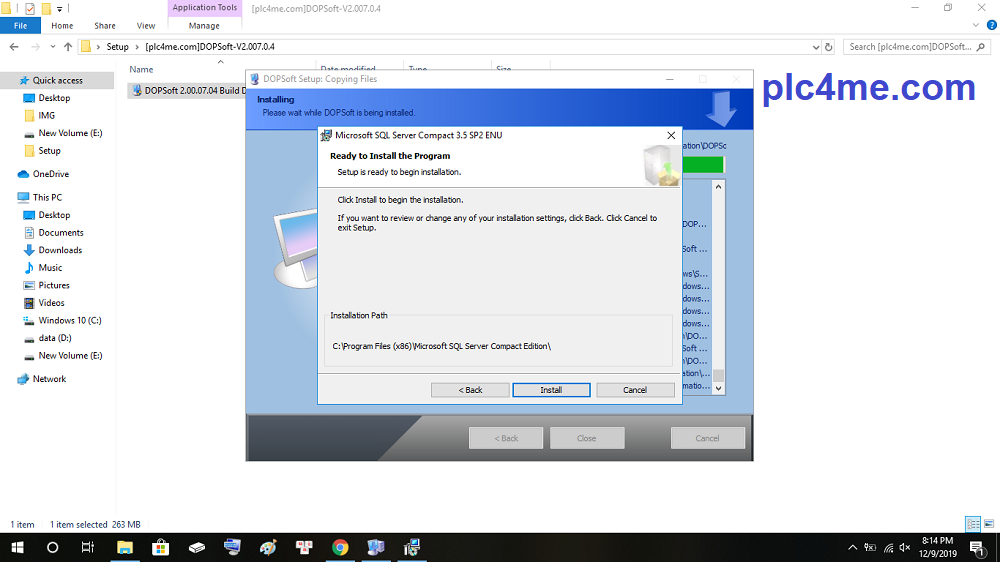Screen dimensions: 1000x562
Task: Click the installer log scrollbar down arrow
Action: pos(717,386)
